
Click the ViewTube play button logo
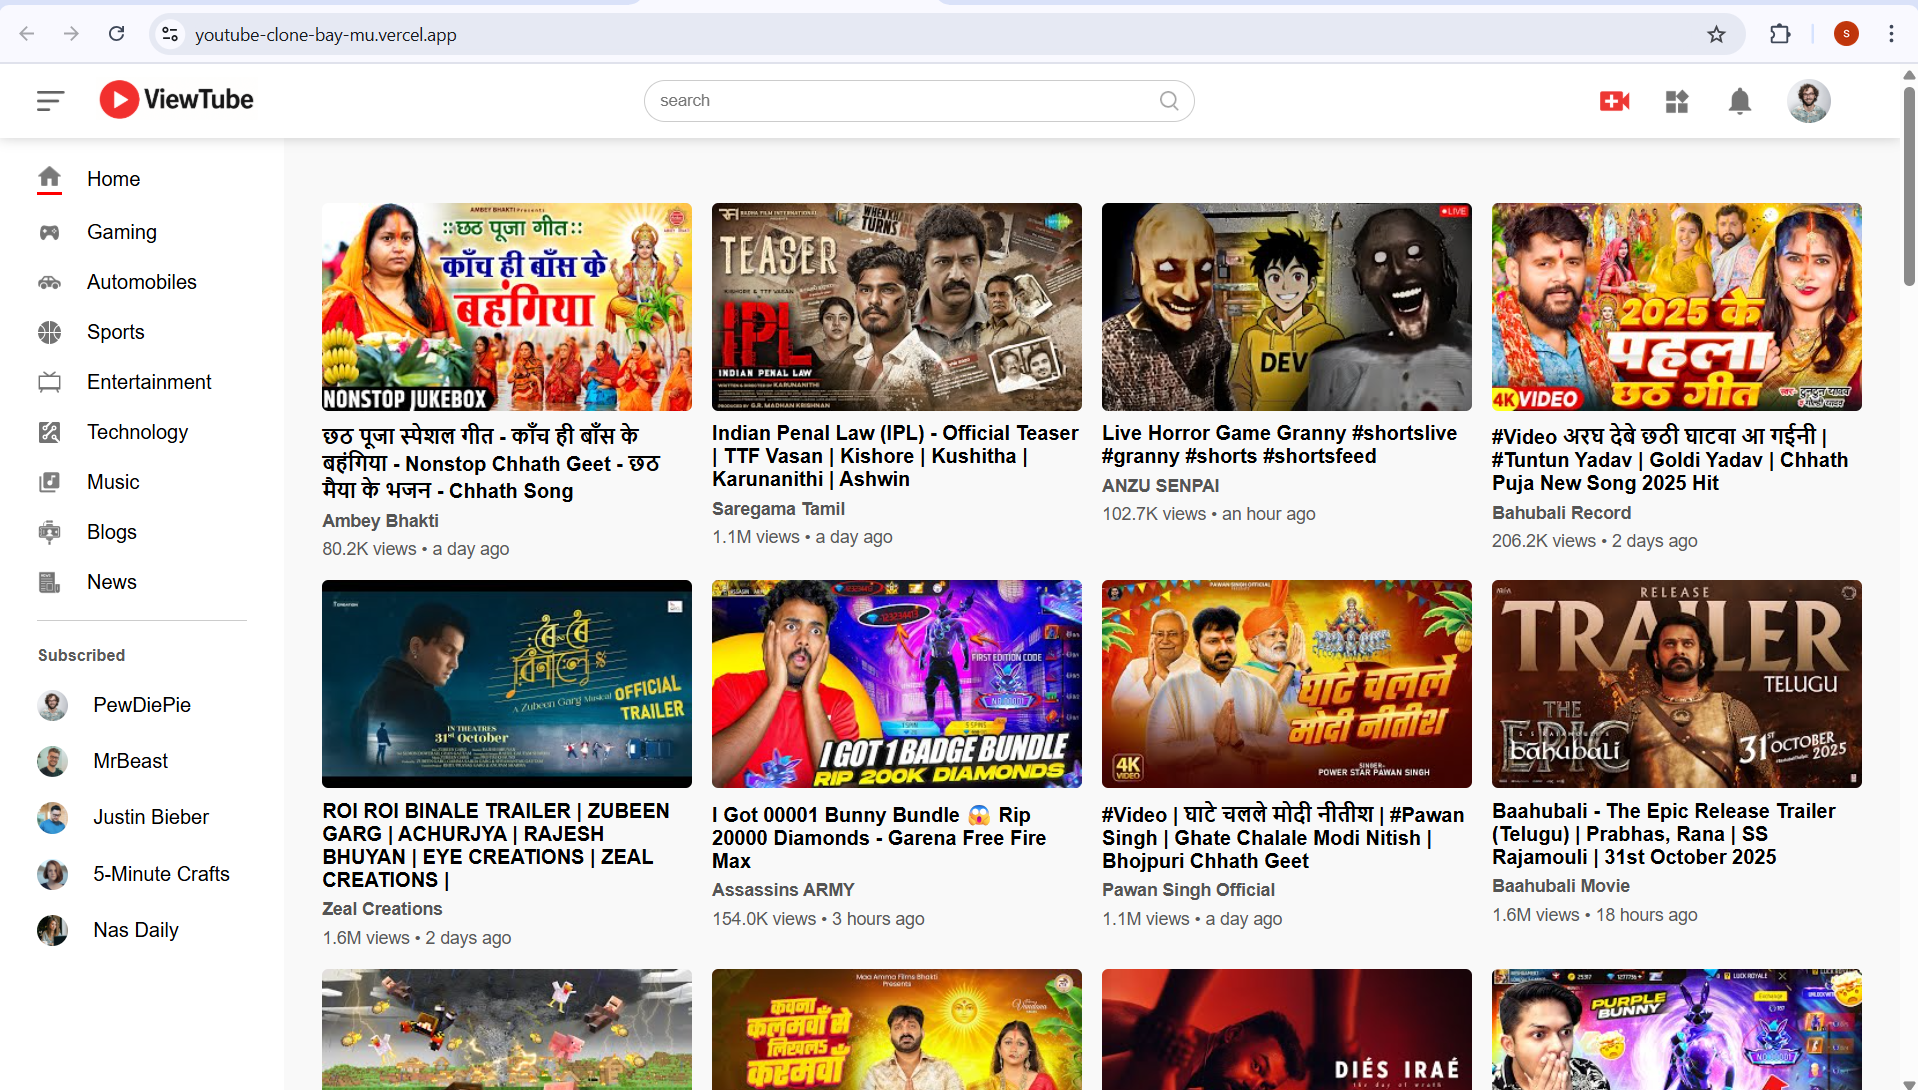(x=118, y=99)
